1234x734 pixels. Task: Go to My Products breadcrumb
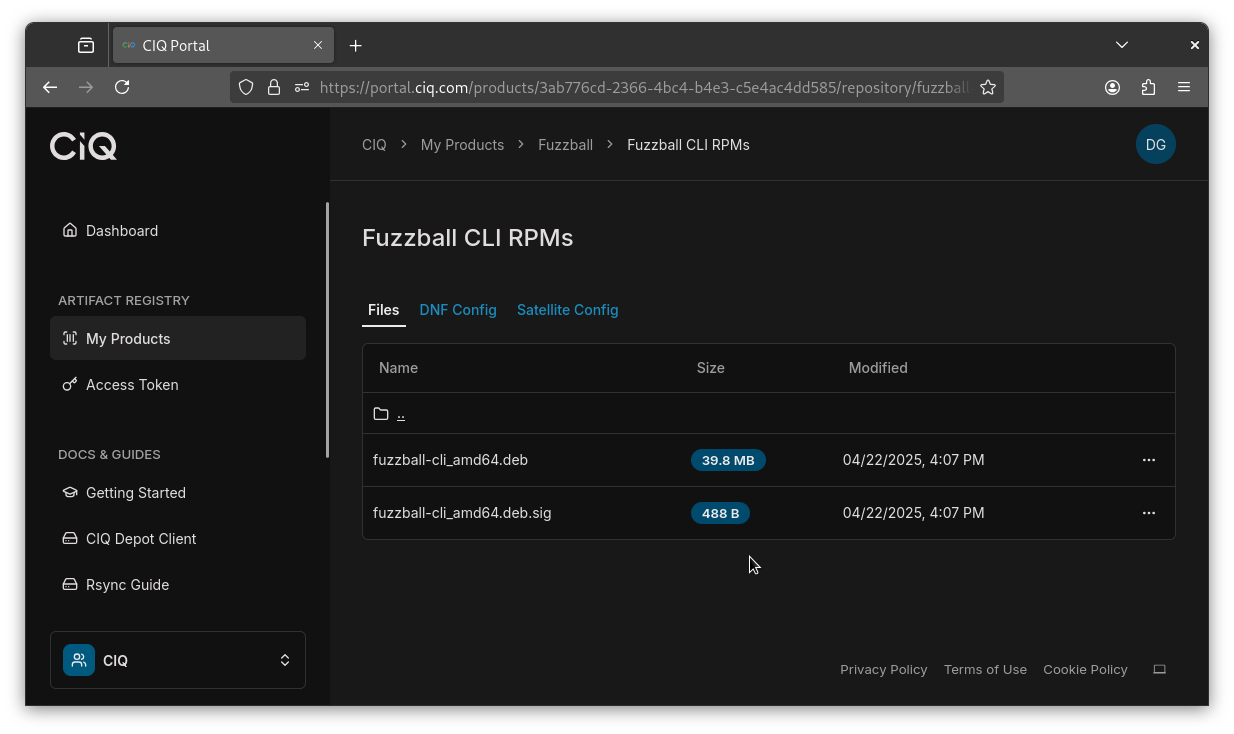462,145
